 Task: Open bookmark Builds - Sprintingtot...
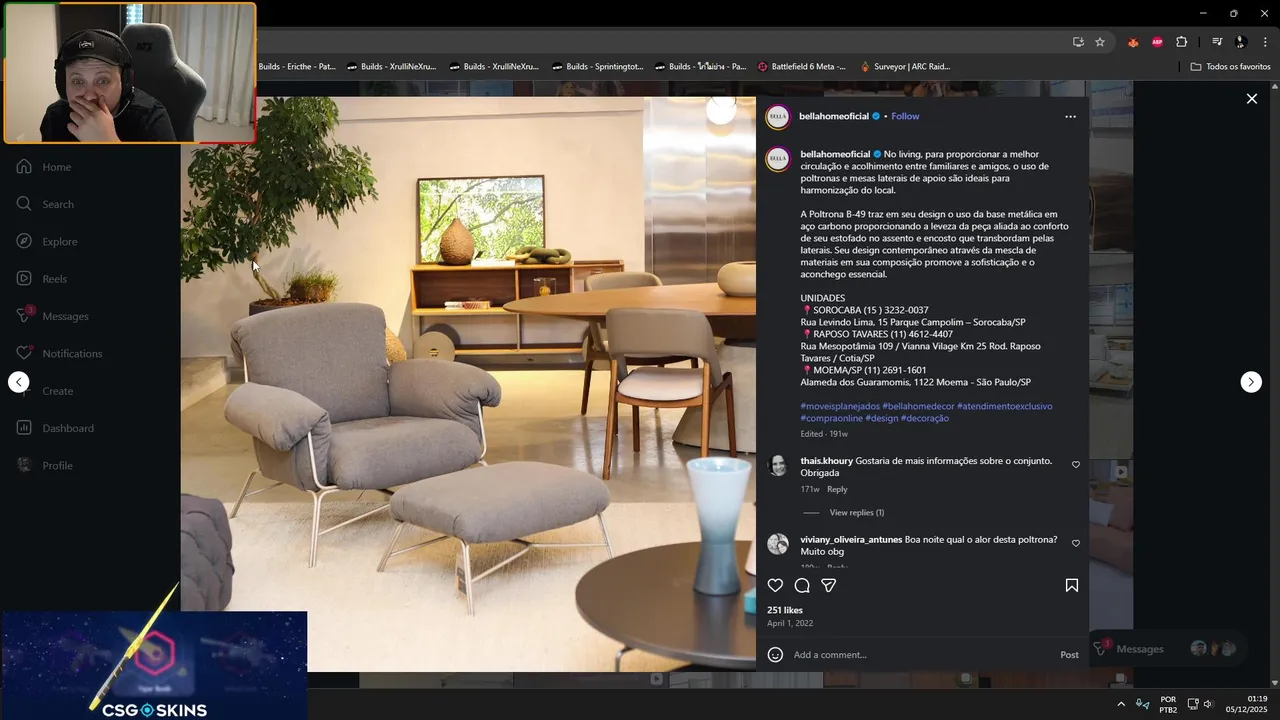coord(596,67)
